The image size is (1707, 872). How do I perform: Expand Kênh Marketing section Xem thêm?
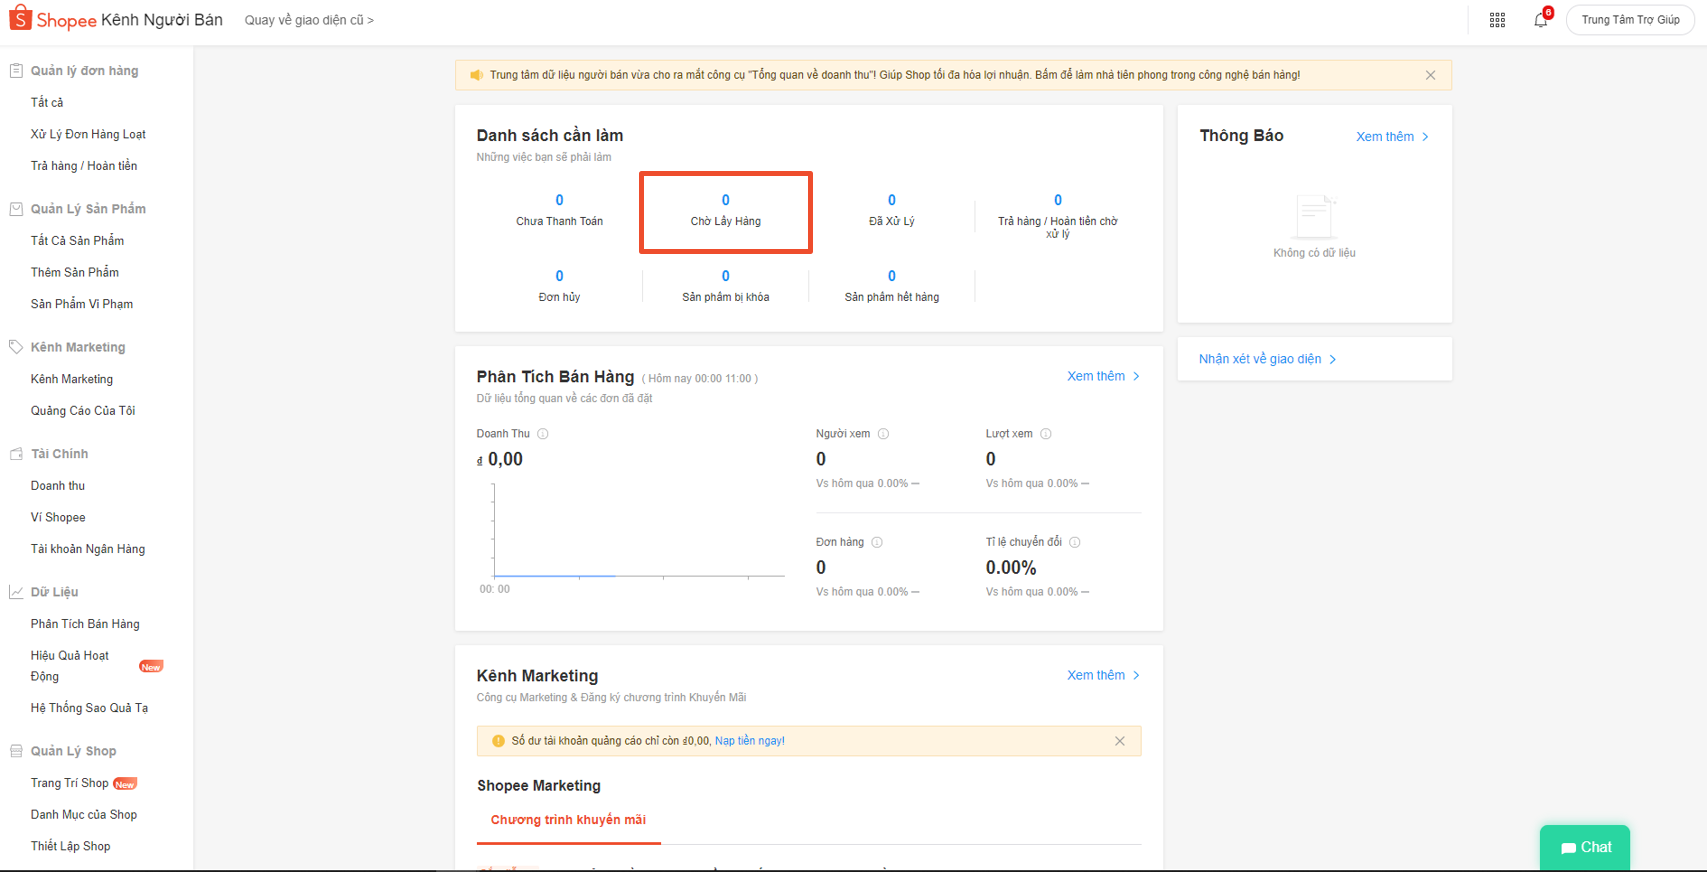pyautogui.click(x=1103, y=675)
